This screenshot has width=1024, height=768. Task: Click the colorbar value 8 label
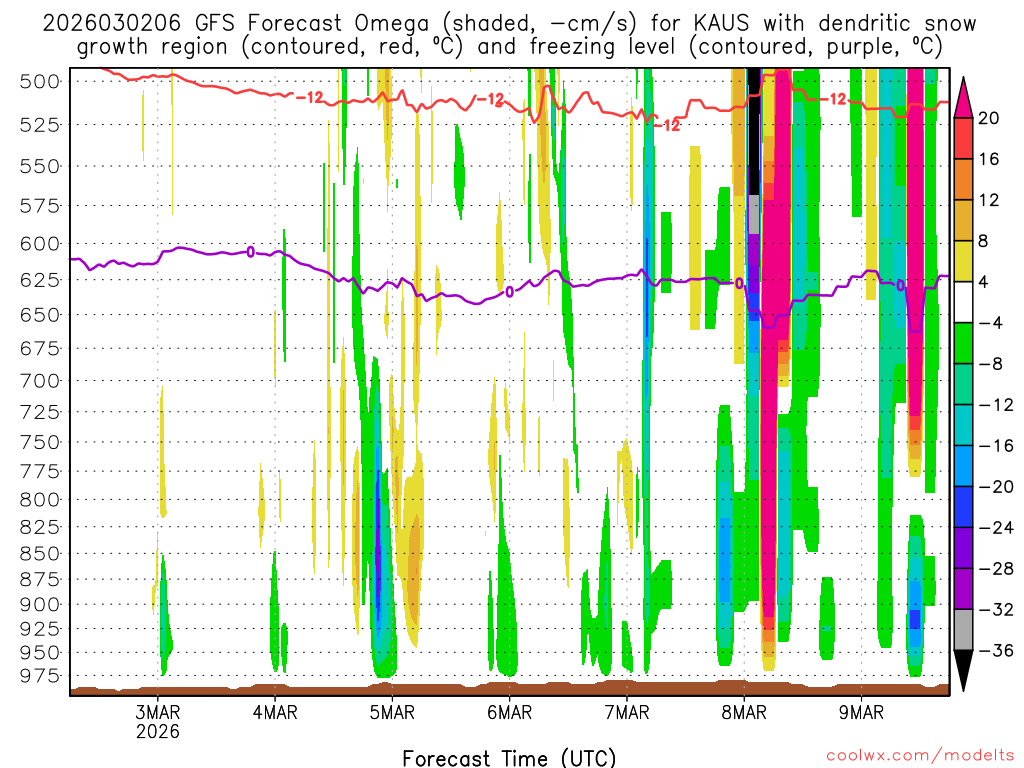(x=984, y=241)
